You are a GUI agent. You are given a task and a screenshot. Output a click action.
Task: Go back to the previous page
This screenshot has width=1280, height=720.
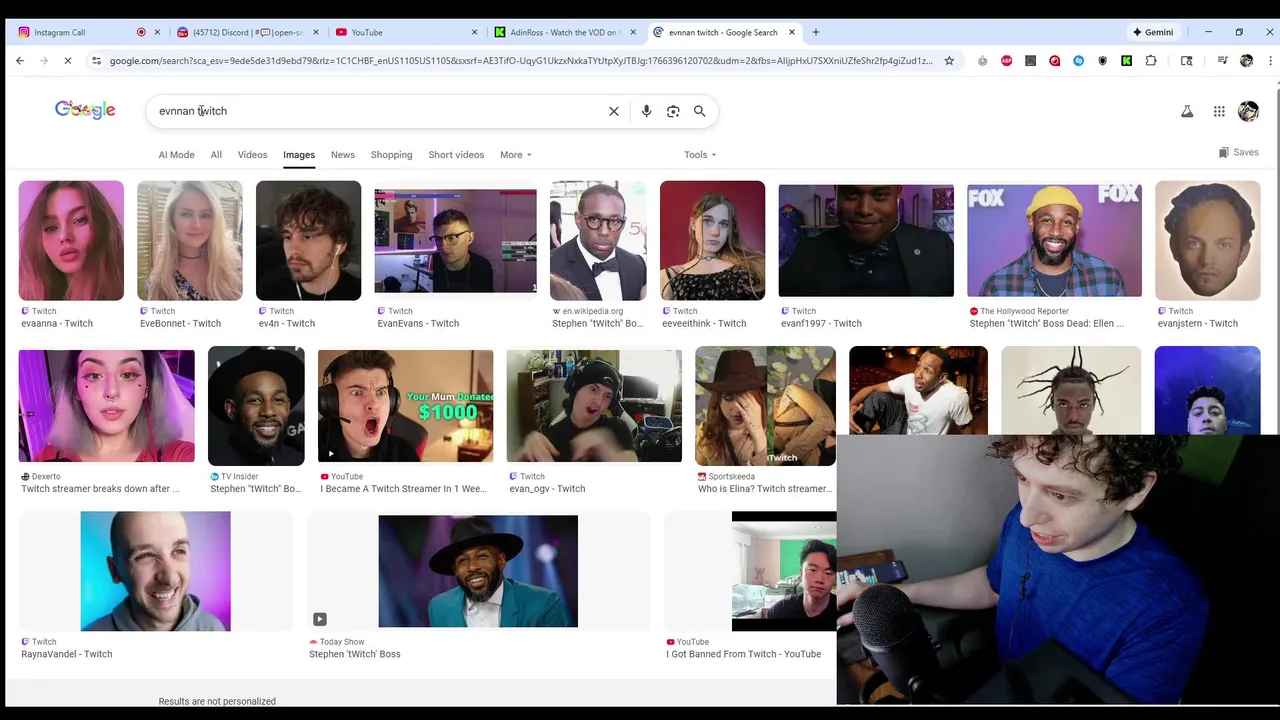[20, 61]
